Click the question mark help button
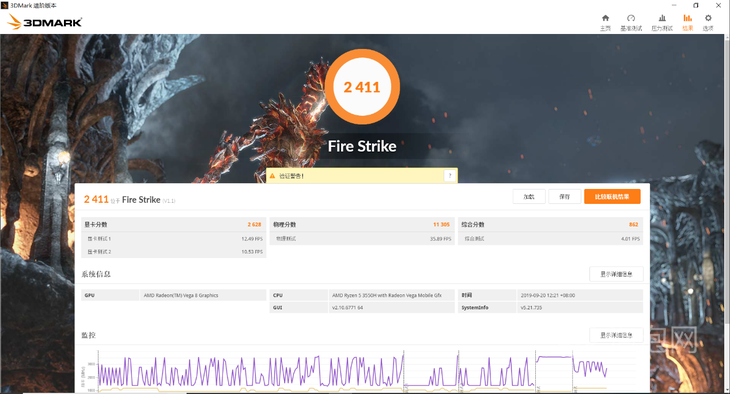730x394 pixels. point(450,176)
